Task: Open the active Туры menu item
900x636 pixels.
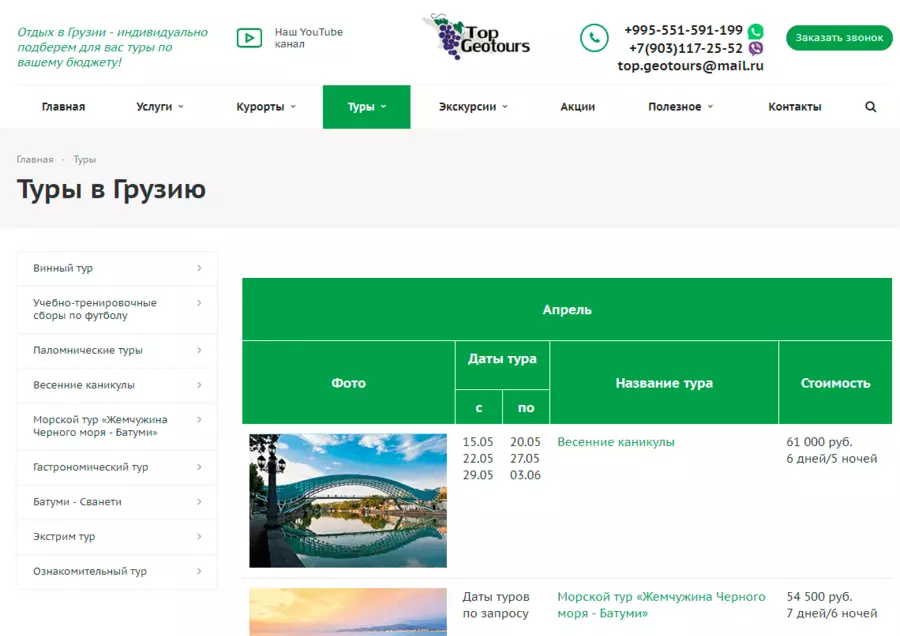Action: (x=366, y=107)
